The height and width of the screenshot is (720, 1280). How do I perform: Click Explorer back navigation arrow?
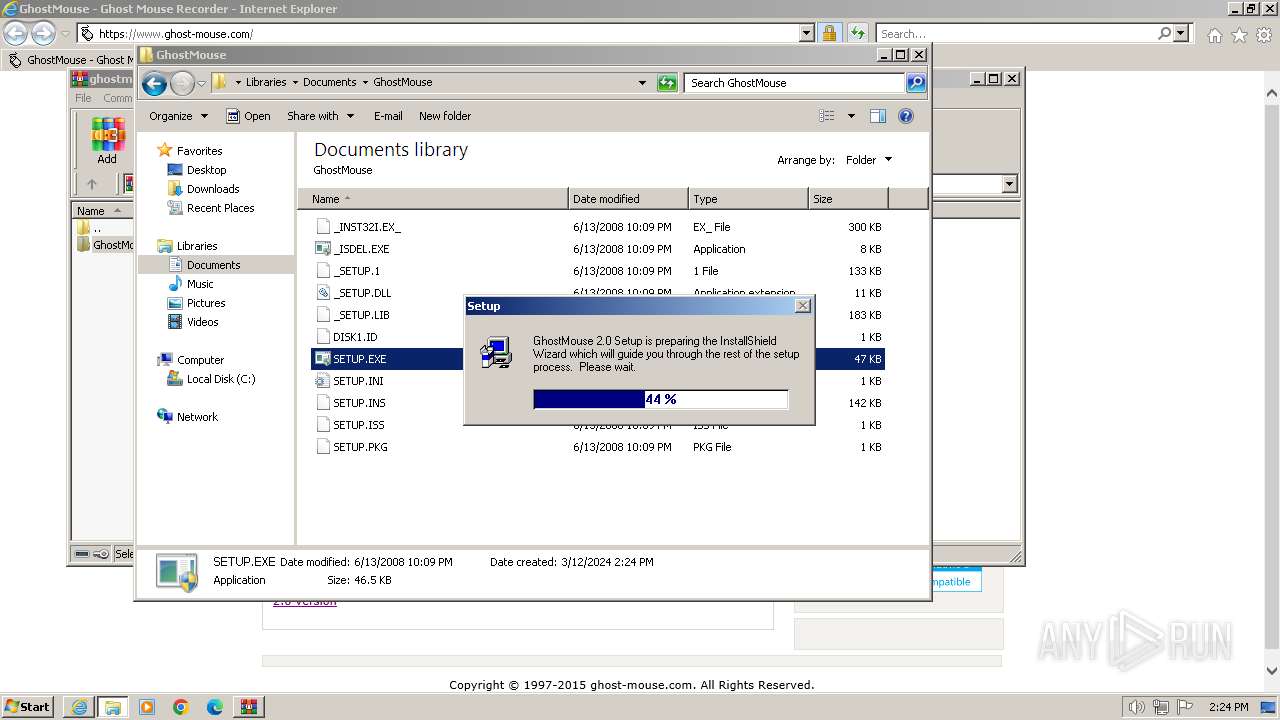tap(154, 83)
